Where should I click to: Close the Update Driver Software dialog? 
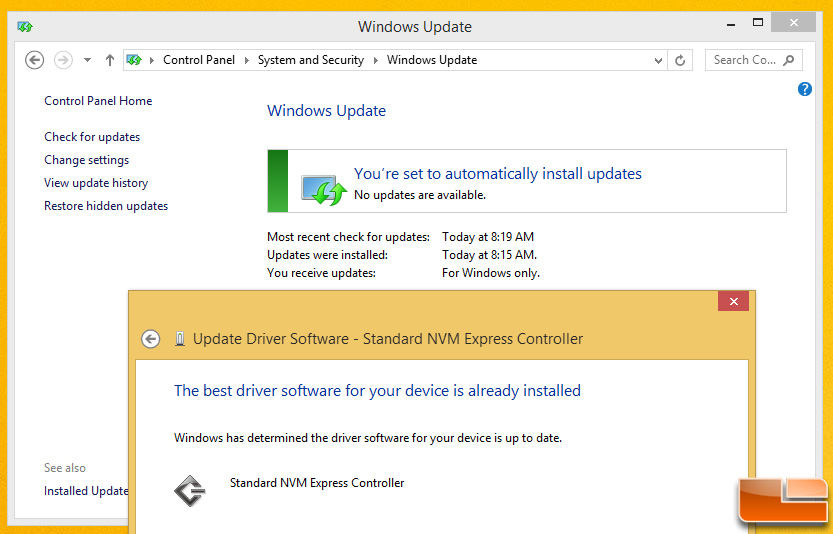[733, 302]
